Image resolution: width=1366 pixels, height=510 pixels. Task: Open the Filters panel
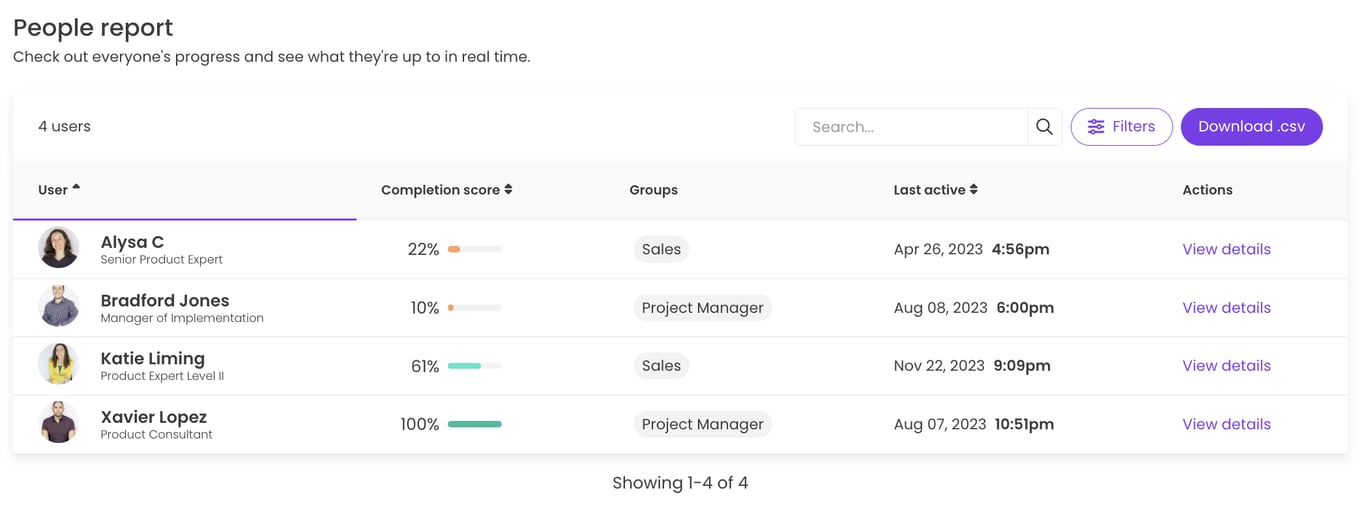pos(1121,127)
